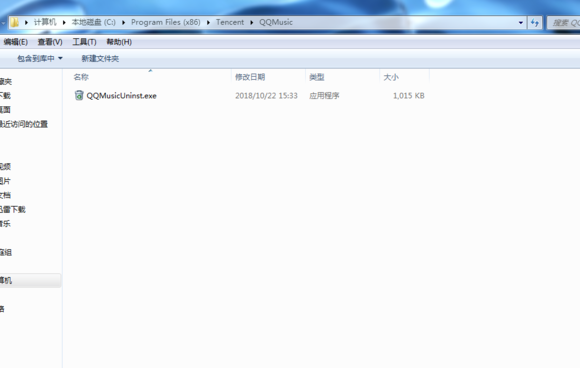Click the 1,015 KB size cell
This screenshot has width=580, height=368.
408,96
